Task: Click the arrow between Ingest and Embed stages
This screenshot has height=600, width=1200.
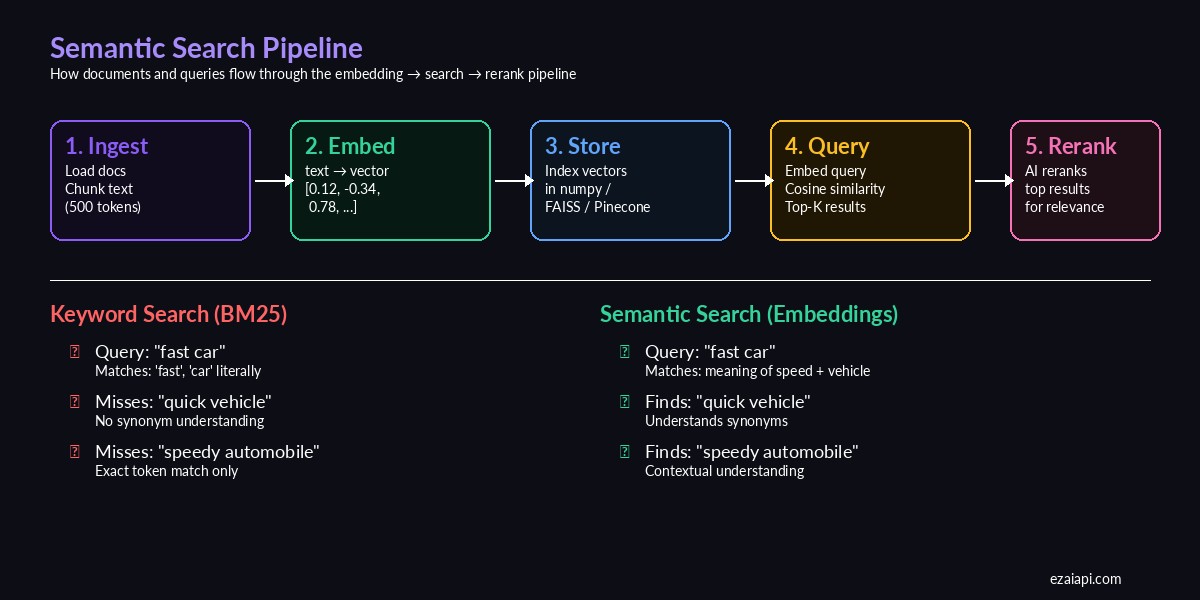Action: pos(269,180)
